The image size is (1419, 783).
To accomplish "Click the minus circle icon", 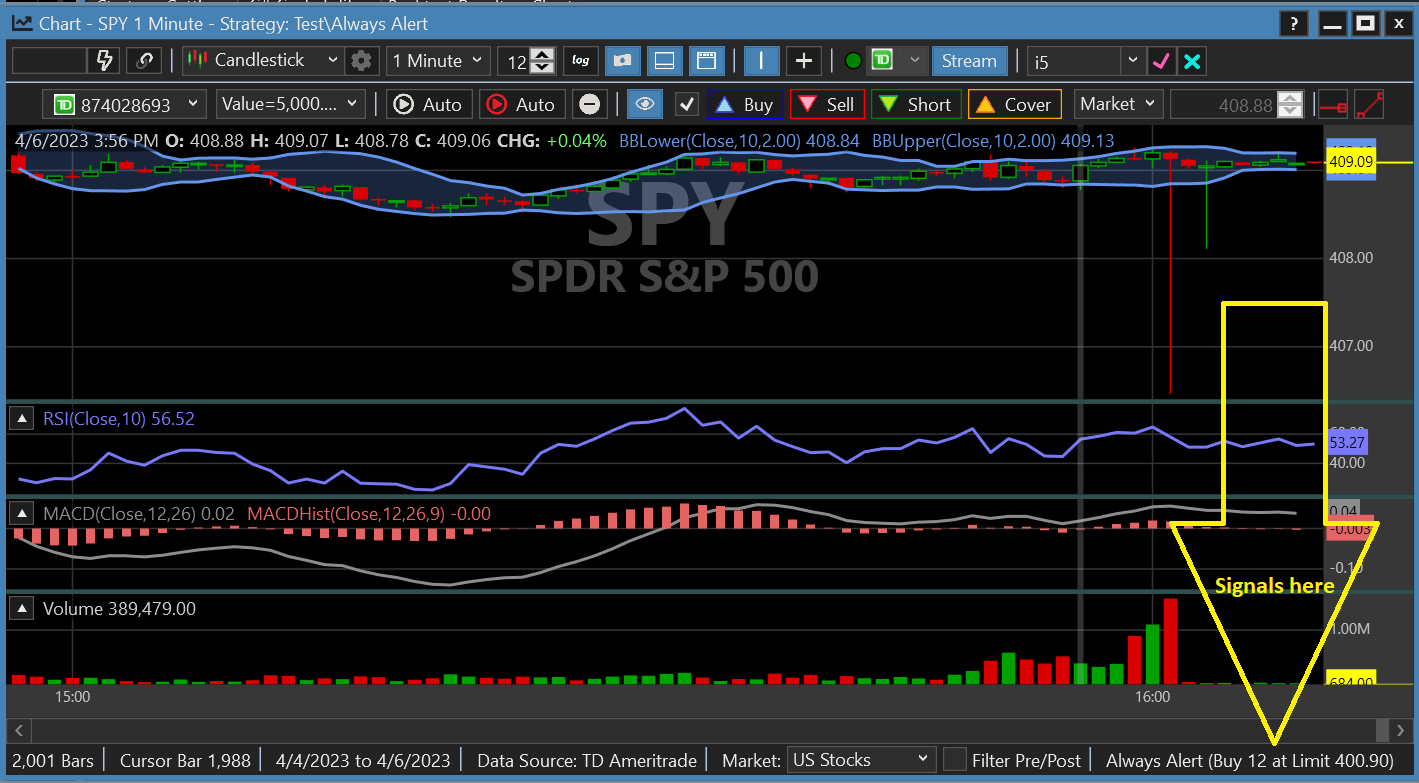I will point(590,104).
